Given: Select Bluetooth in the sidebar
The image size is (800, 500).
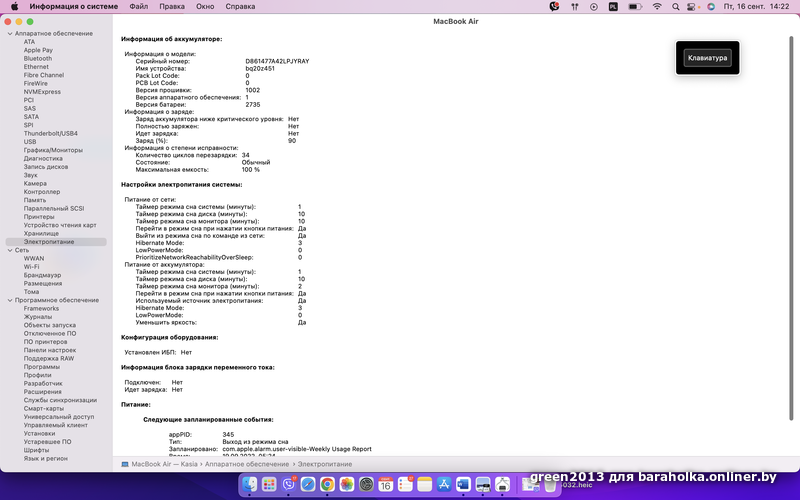Looking at the screenshot, I should click(38, 59).
